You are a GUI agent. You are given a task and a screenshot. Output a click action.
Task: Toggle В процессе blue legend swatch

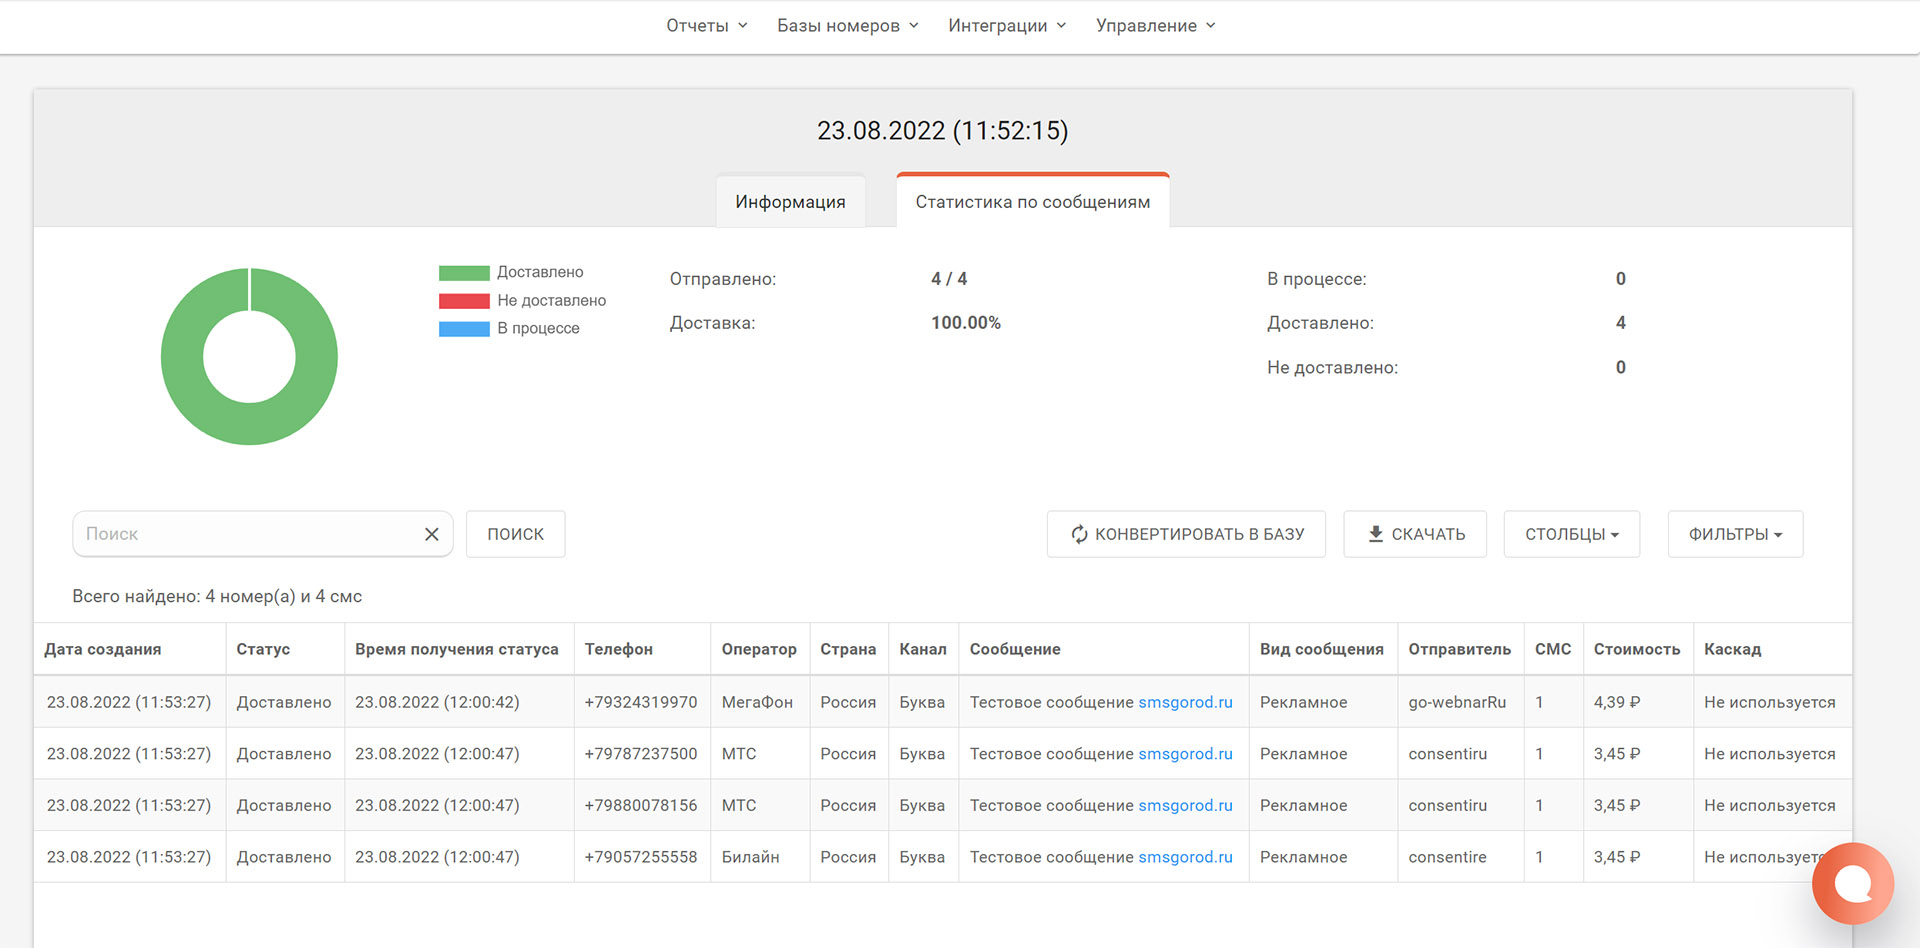click(x=464, y=329)
